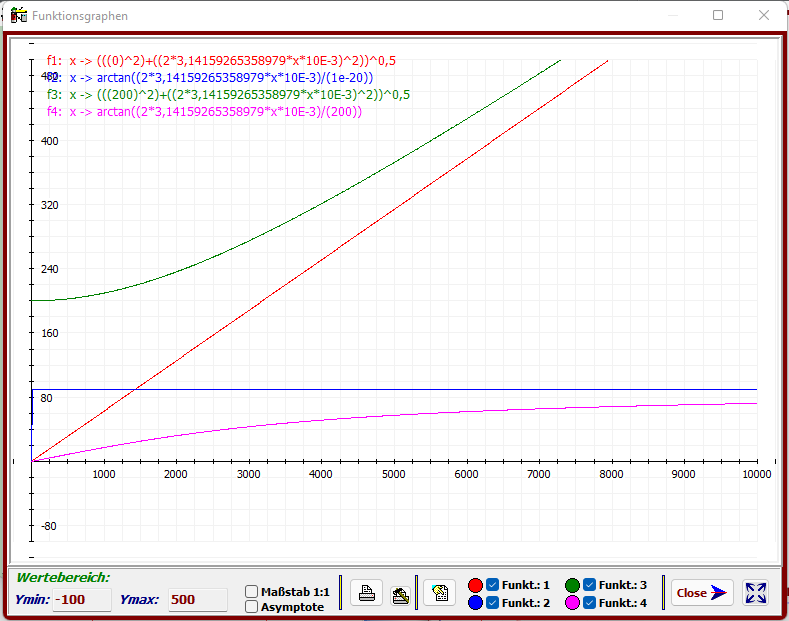Close the window using title bar X
Viewport: 789px width, 621px height.
click(x=764, y=16)
